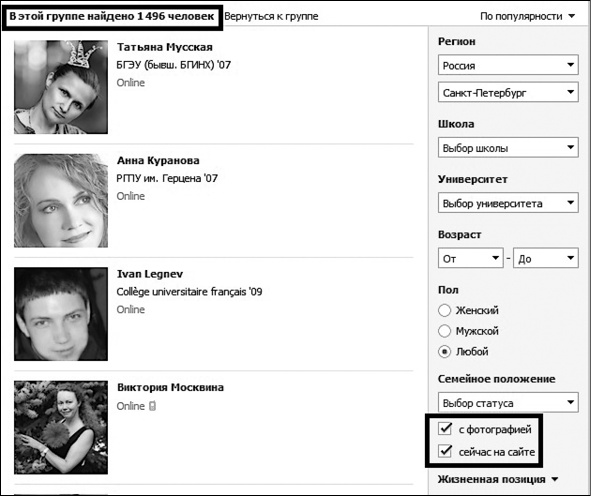591x497 pixels.
Task: Open the Россия country dropdown
Action: (508, 65)
